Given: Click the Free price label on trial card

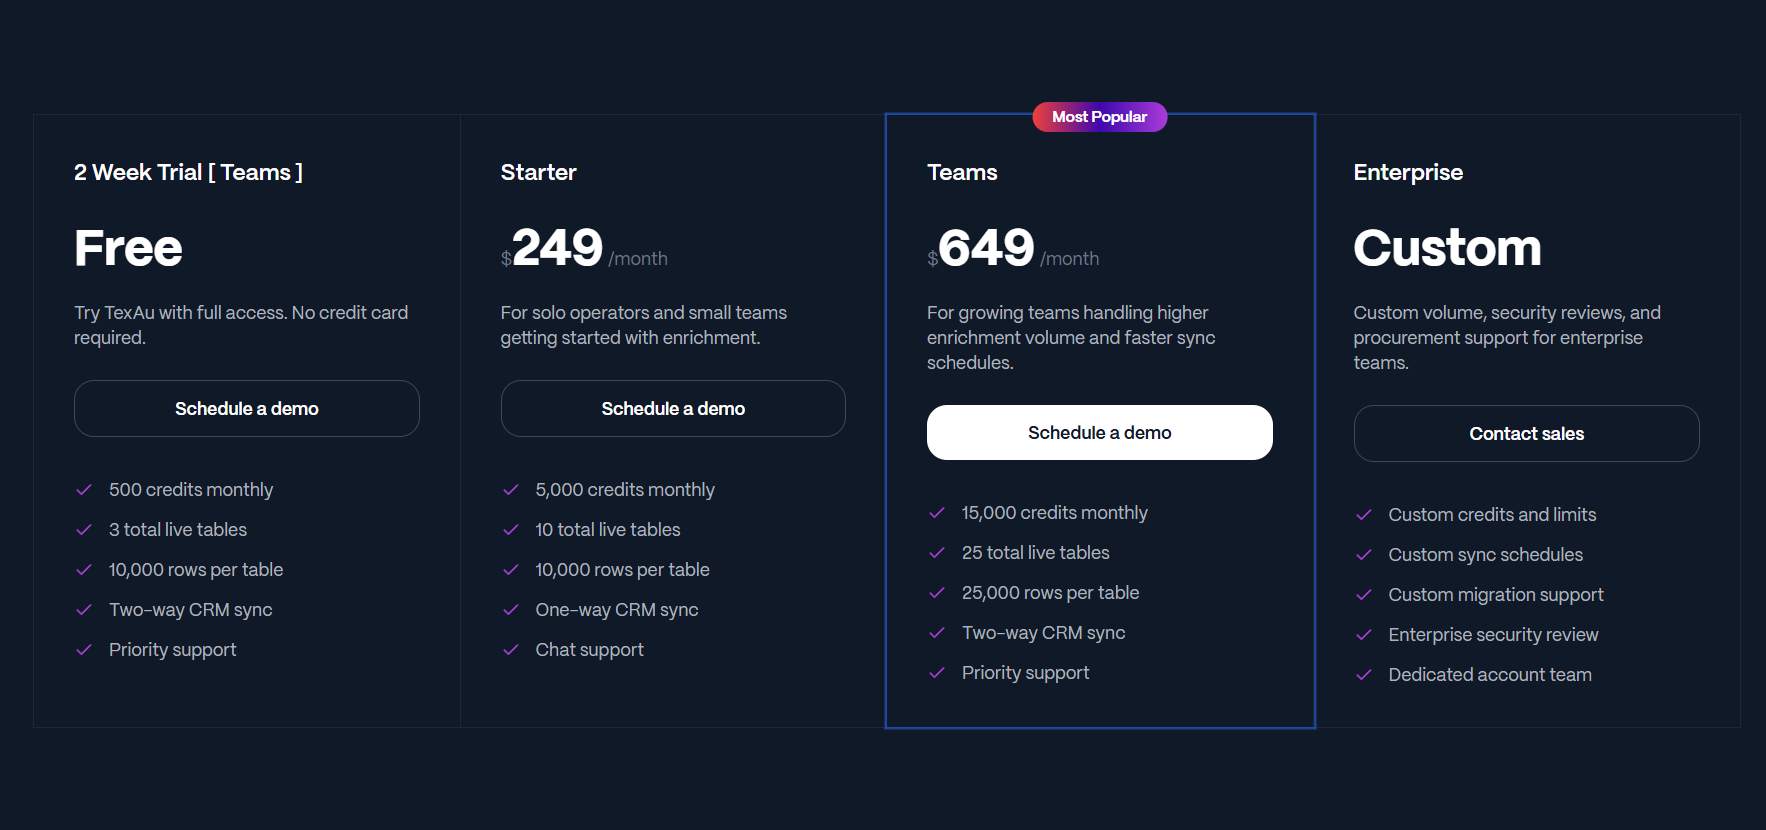Looking at the screenshot, I should pyautogui.click(x=127, y=247).
